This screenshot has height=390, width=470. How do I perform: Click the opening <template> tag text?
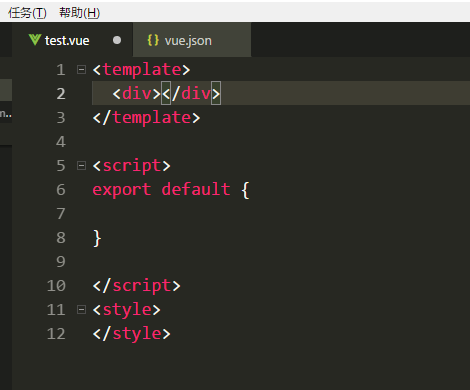coord(141,70)
